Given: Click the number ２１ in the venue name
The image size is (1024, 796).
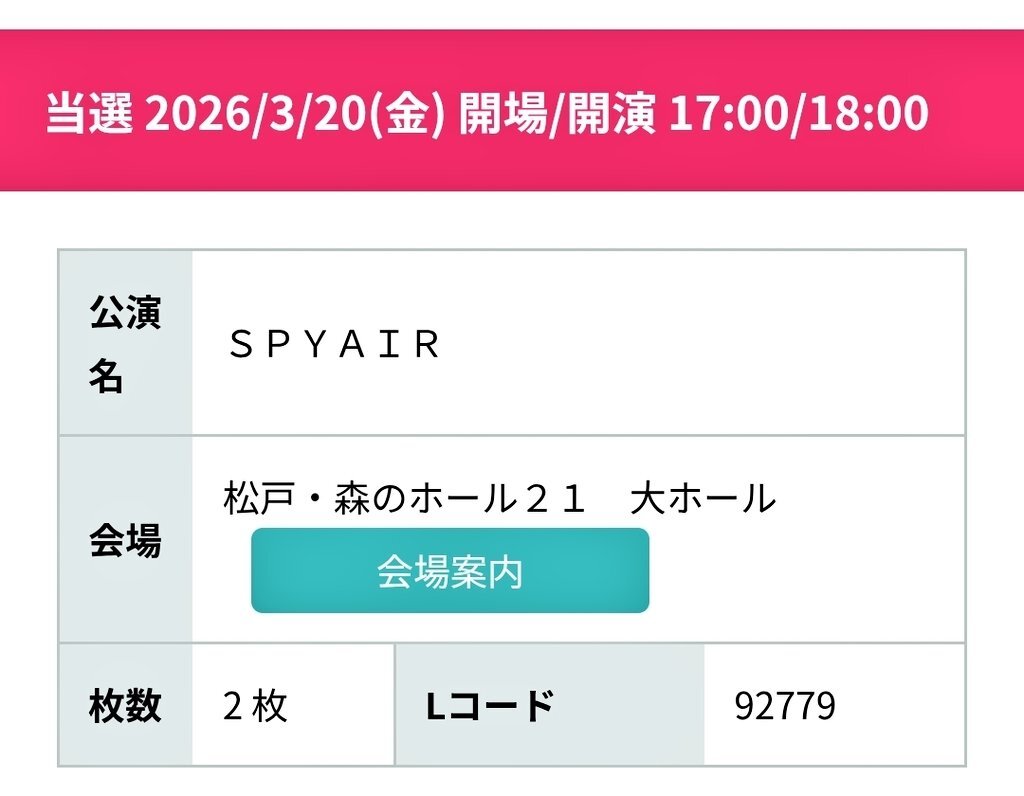Looking at the screenshot, I should (556, 498).
